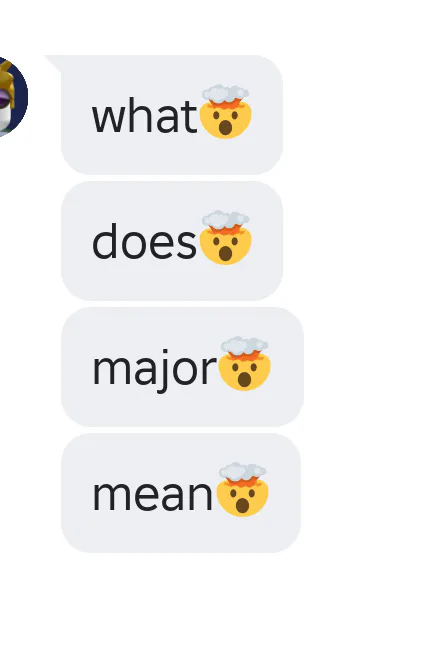The width and height of the screenshot is (425, 646).
Task: Click the exploding head emoji after "what"
Action: click(226, 112)
